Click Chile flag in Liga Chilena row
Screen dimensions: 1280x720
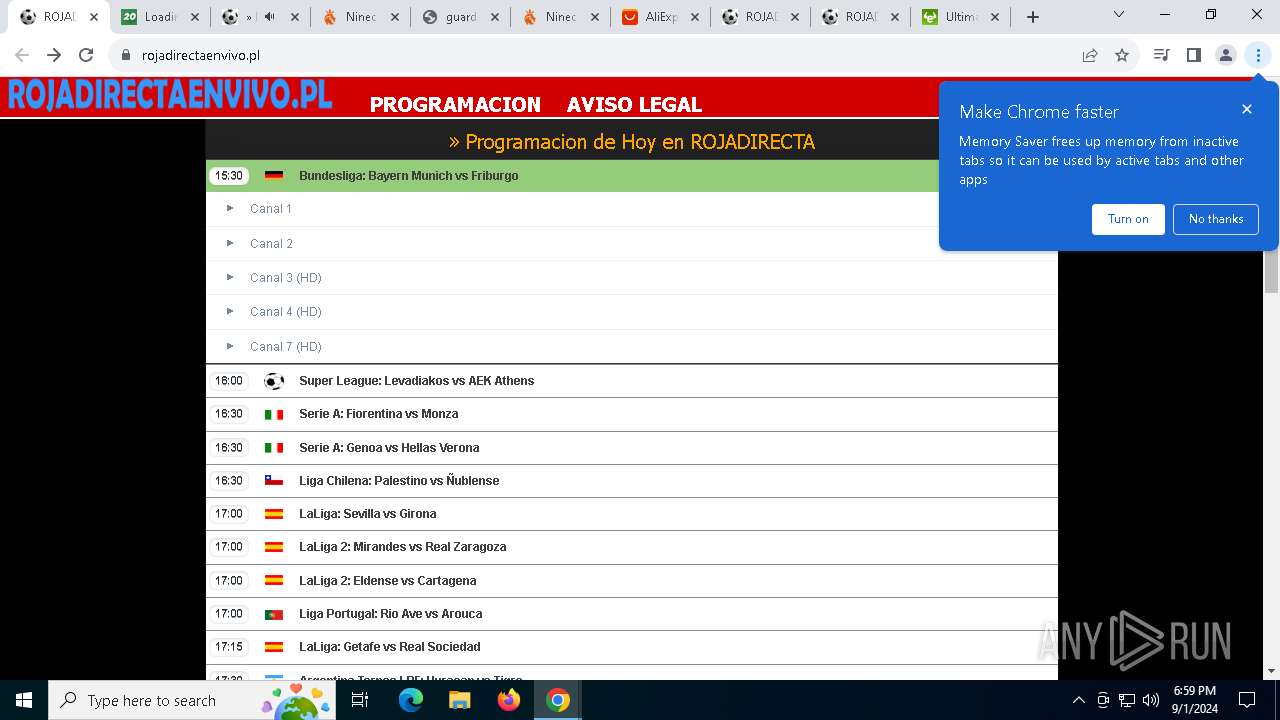pos(274,481)
